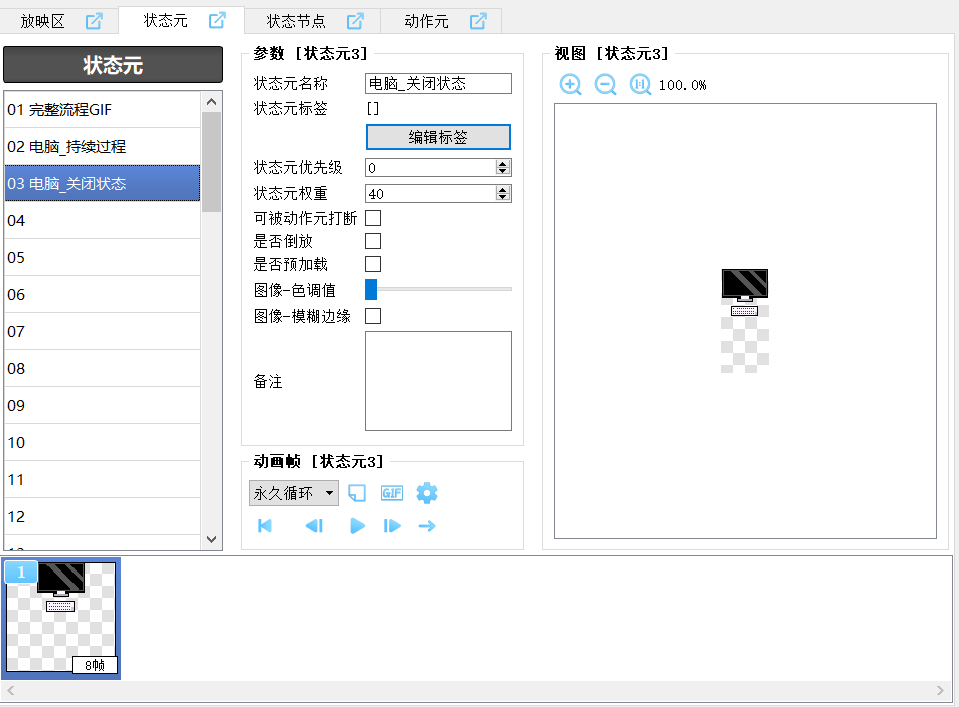This screenshot has height=707, width=959.
Task: Toggle the 是否倒放 checkbox
Action: pos(373,241)
